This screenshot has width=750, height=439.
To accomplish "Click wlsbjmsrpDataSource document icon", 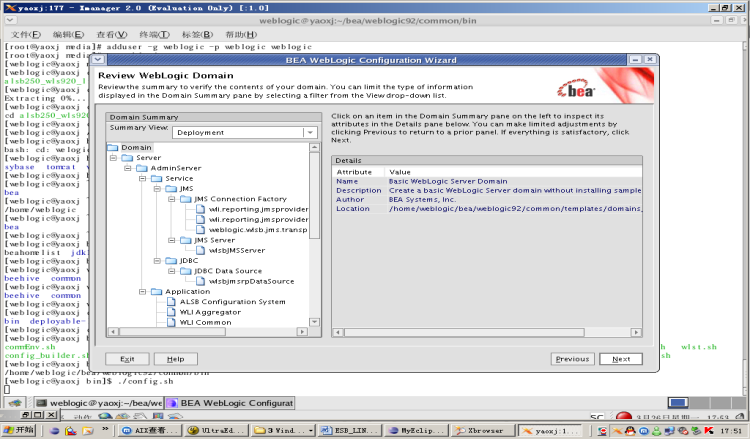I will pyautogui.click(x=201, y=281).
